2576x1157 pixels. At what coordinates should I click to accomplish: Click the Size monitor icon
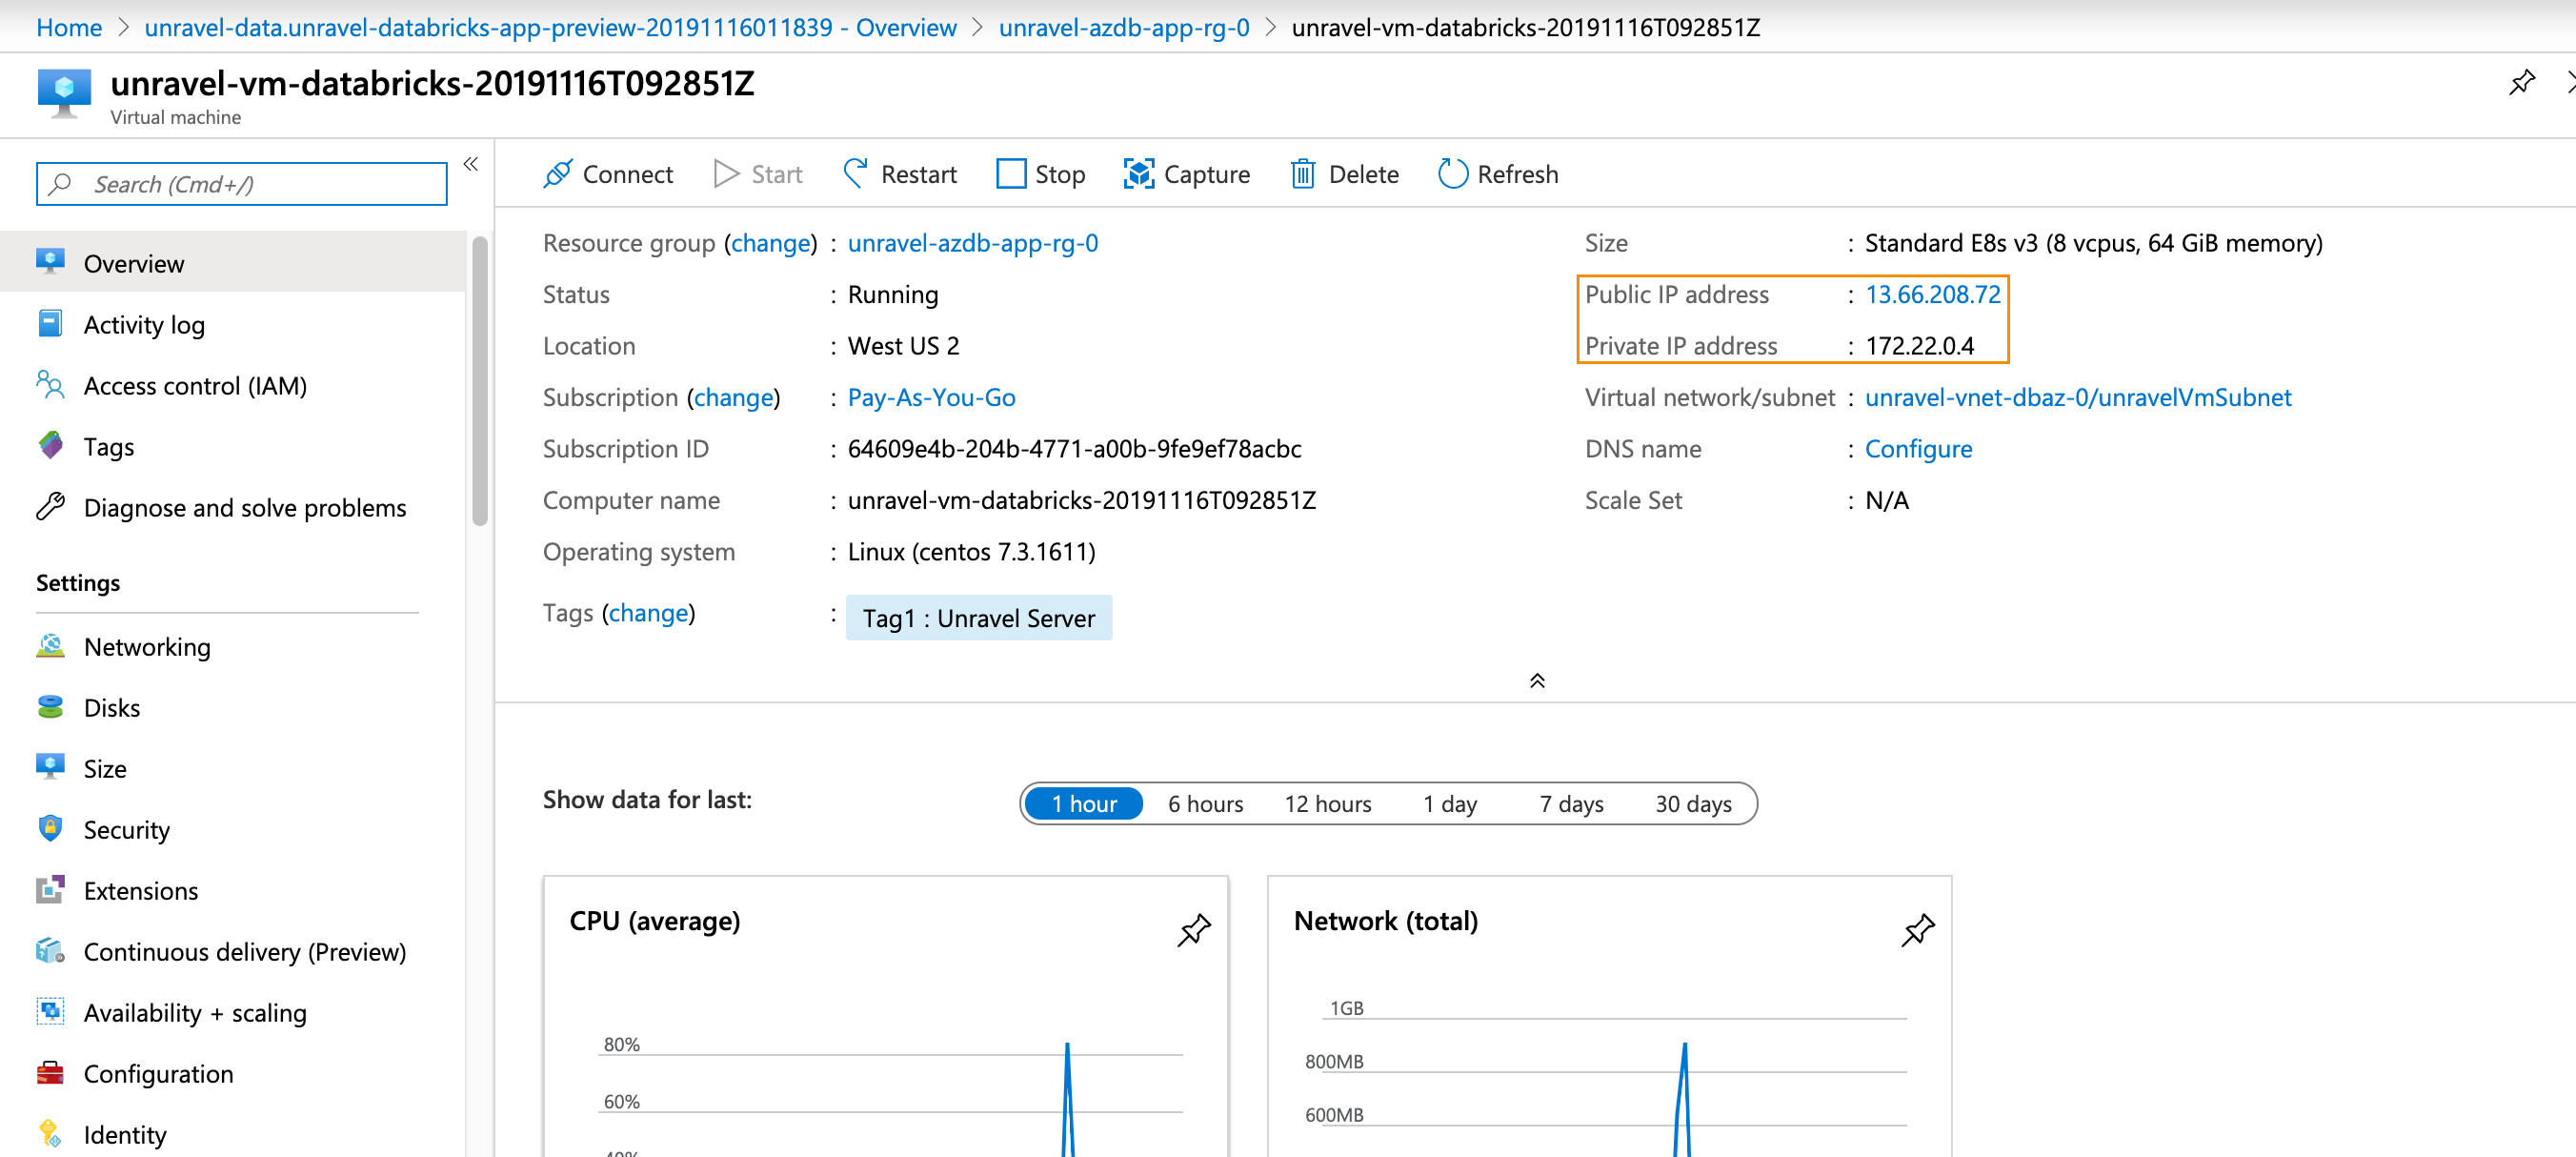(x=50, y=767)
